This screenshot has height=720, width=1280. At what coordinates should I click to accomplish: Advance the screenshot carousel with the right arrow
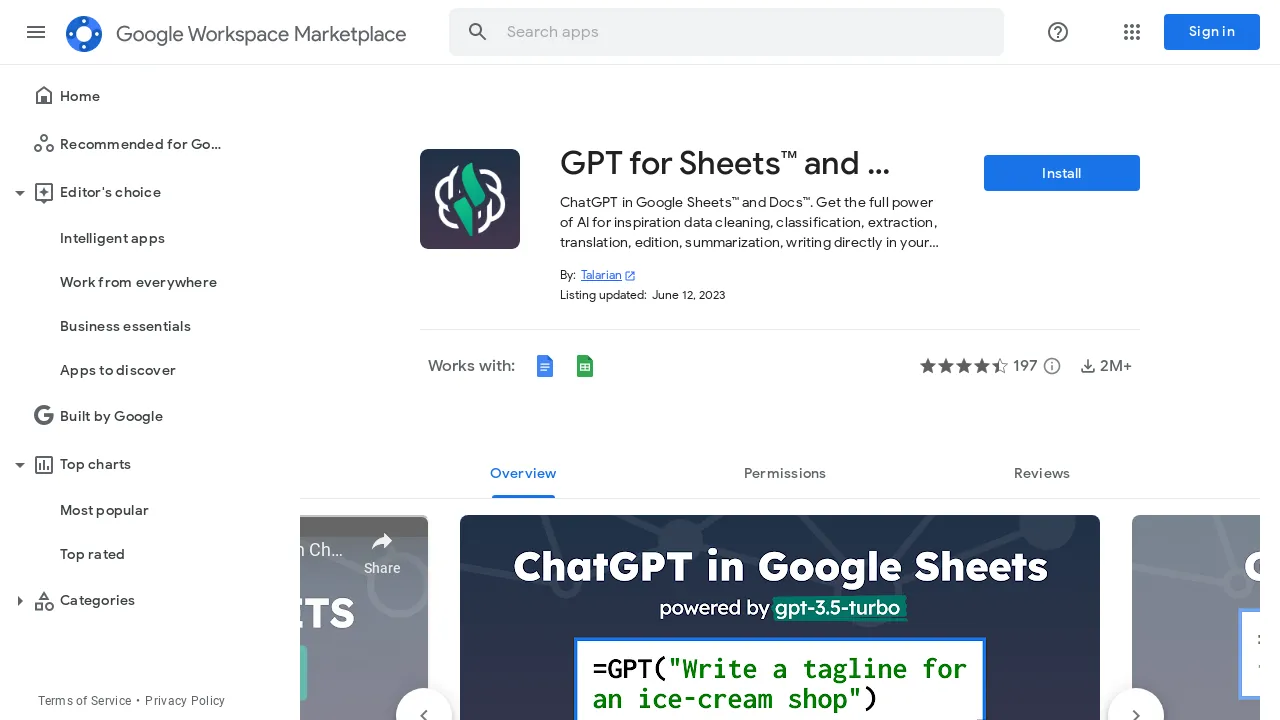1136,716
